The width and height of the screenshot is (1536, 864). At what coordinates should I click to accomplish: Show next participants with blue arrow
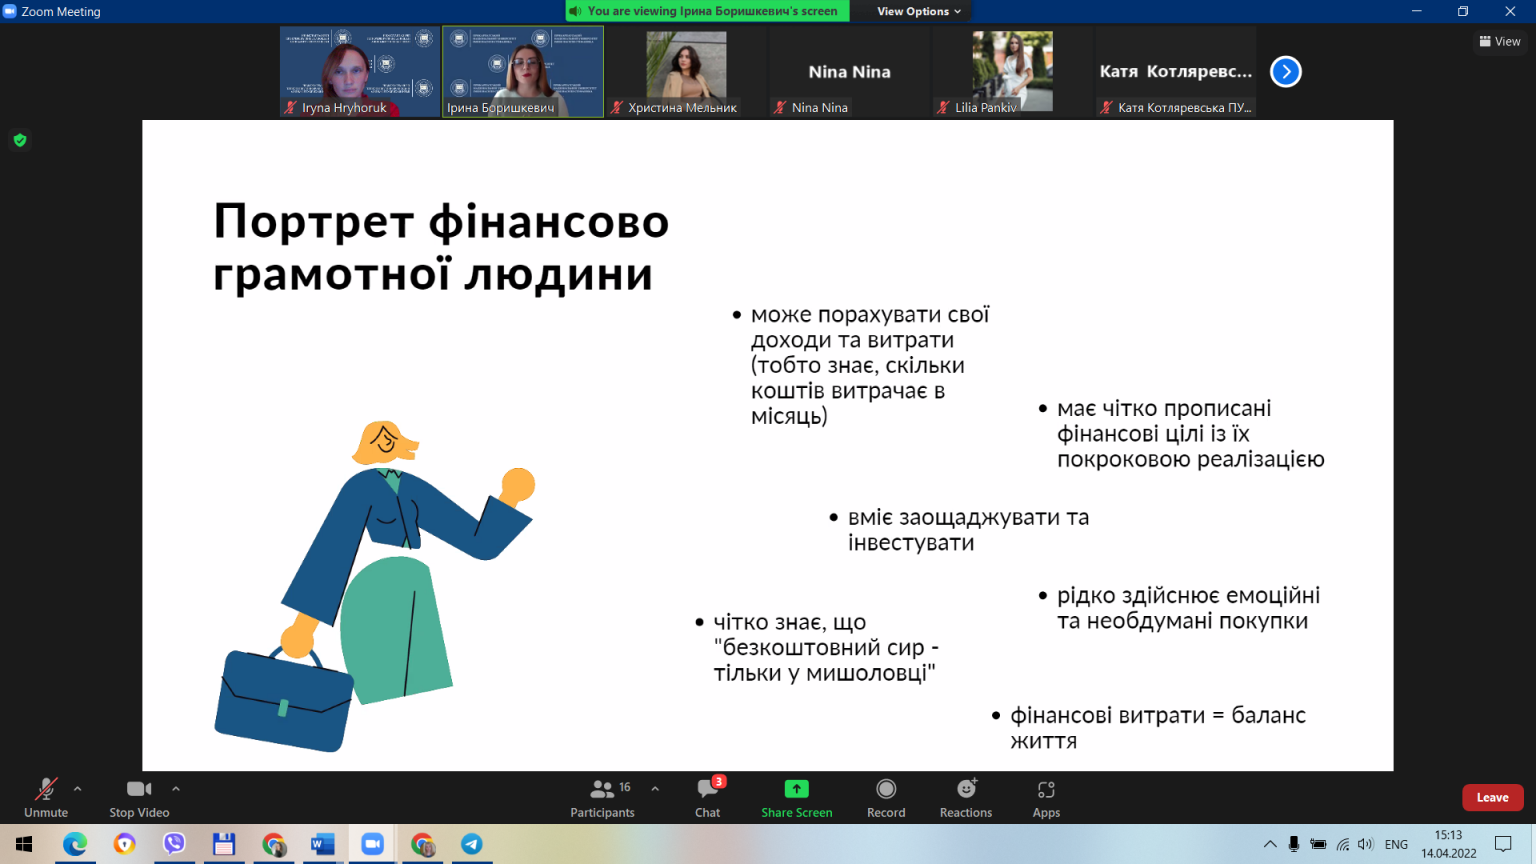(1286, 72)
